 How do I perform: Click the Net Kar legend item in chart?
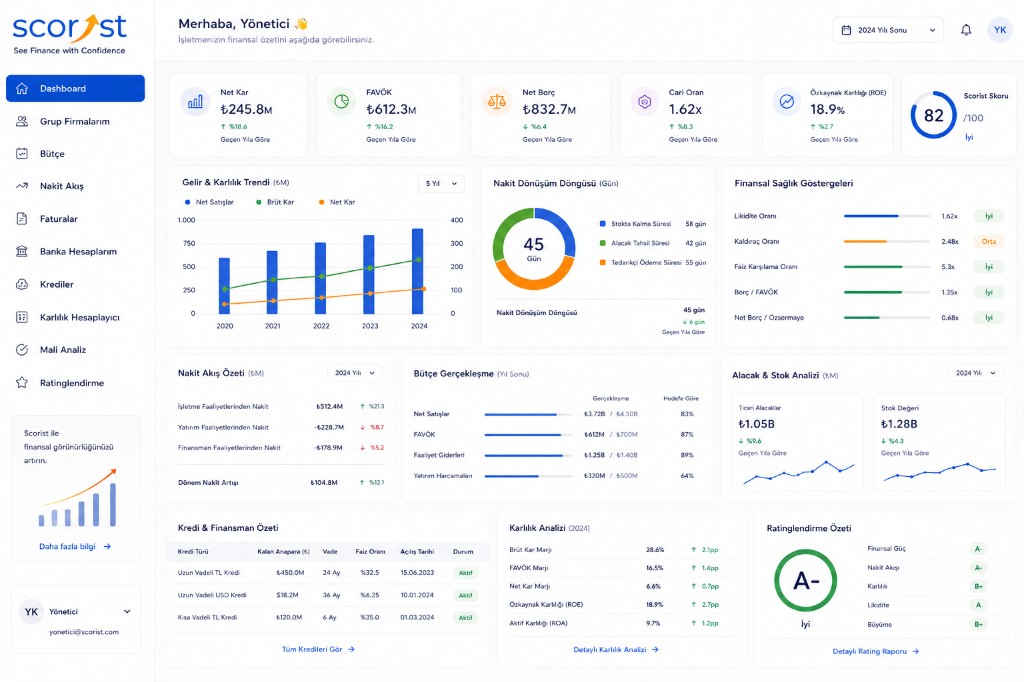pyautogui.click(x=337, y=202)
